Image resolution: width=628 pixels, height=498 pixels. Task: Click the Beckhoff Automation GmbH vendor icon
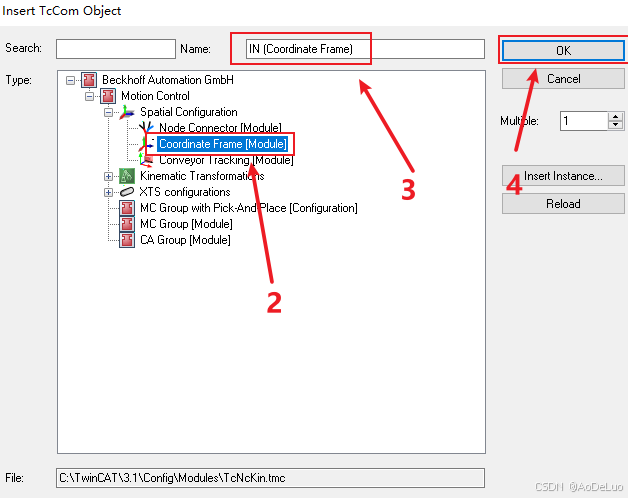pyautogui.click(x=89, y=80)
